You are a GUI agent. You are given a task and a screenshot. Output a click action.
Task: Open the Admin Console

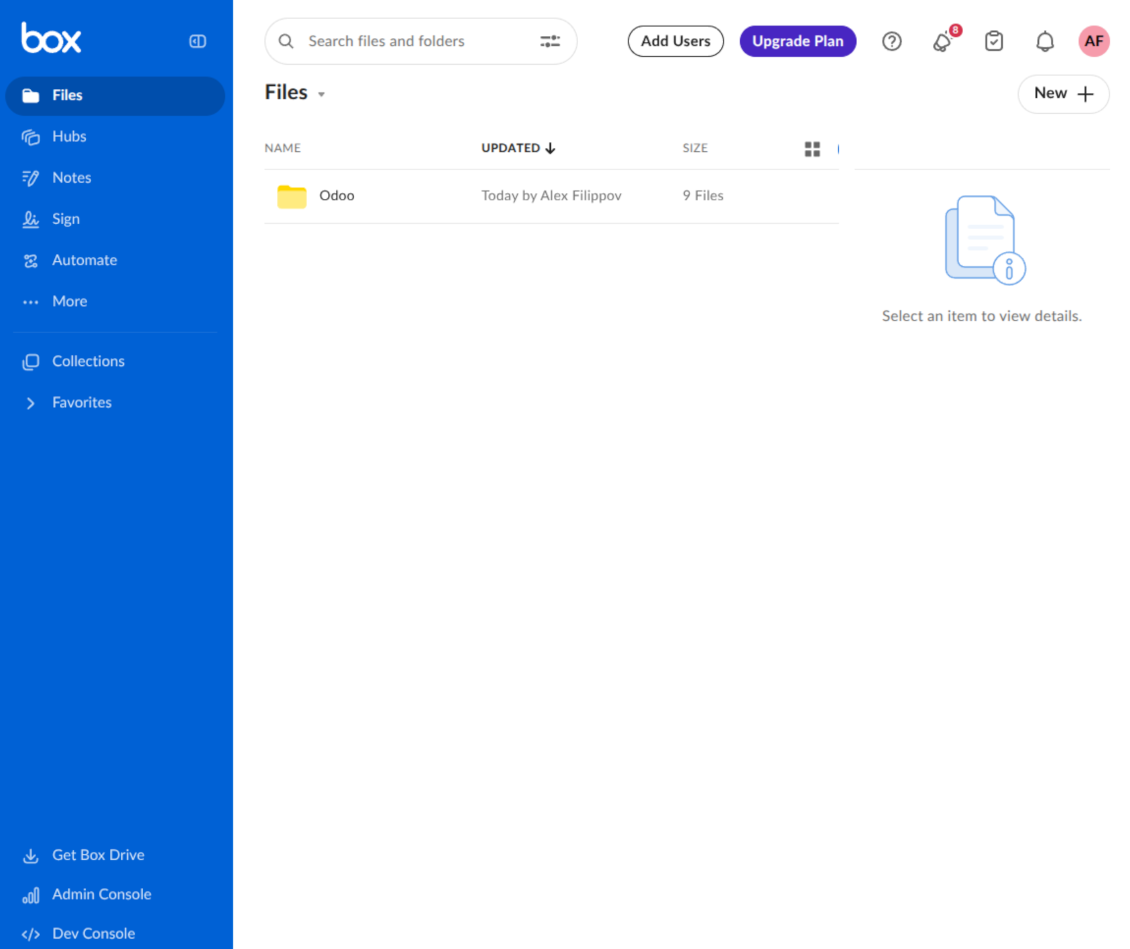pyautogui.click(x=102, y=894)
